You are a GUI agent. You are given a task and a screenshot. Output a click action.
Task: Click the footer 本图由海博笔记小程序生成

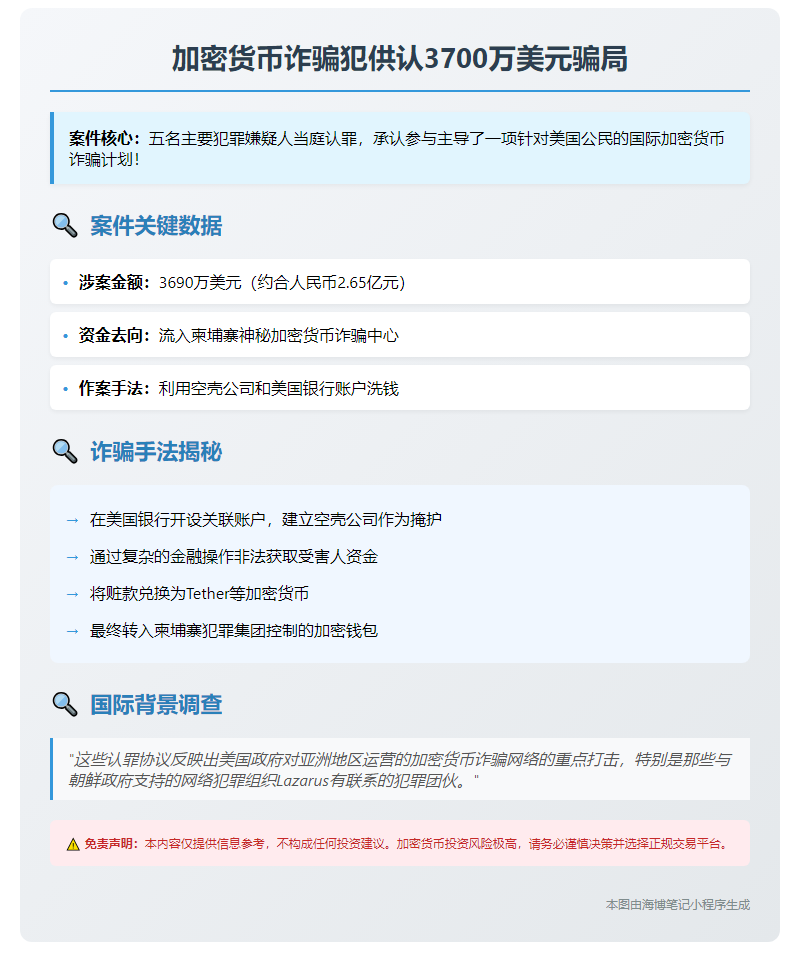click(678, 904)
